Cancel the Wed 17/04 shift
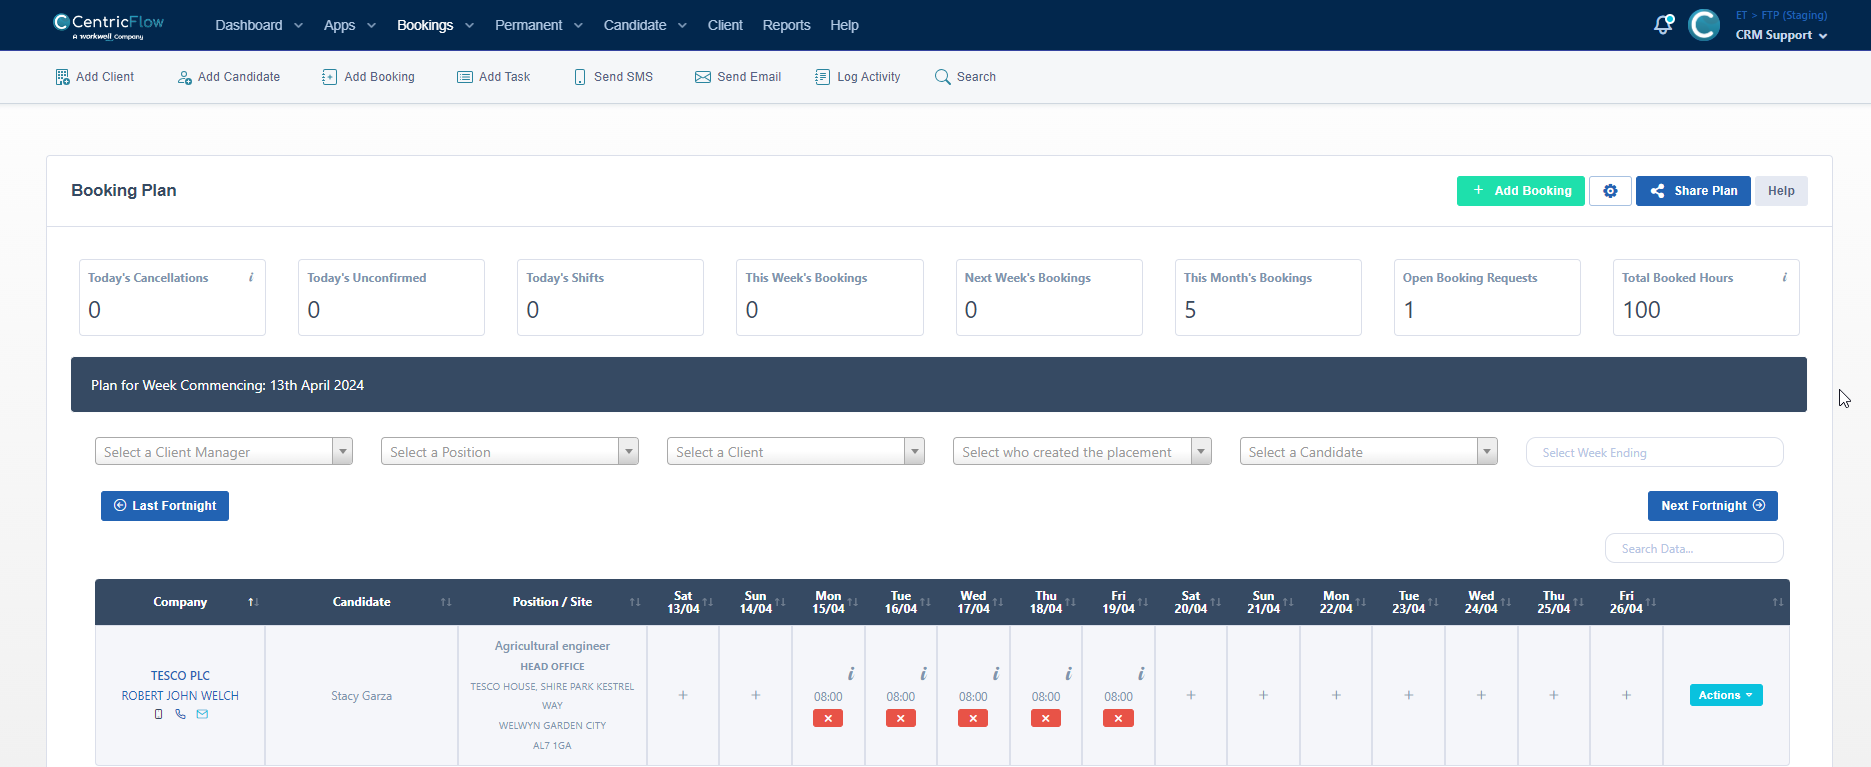Image resolution: width=1871 pixels, height=767 pixels. pos(973,718)
